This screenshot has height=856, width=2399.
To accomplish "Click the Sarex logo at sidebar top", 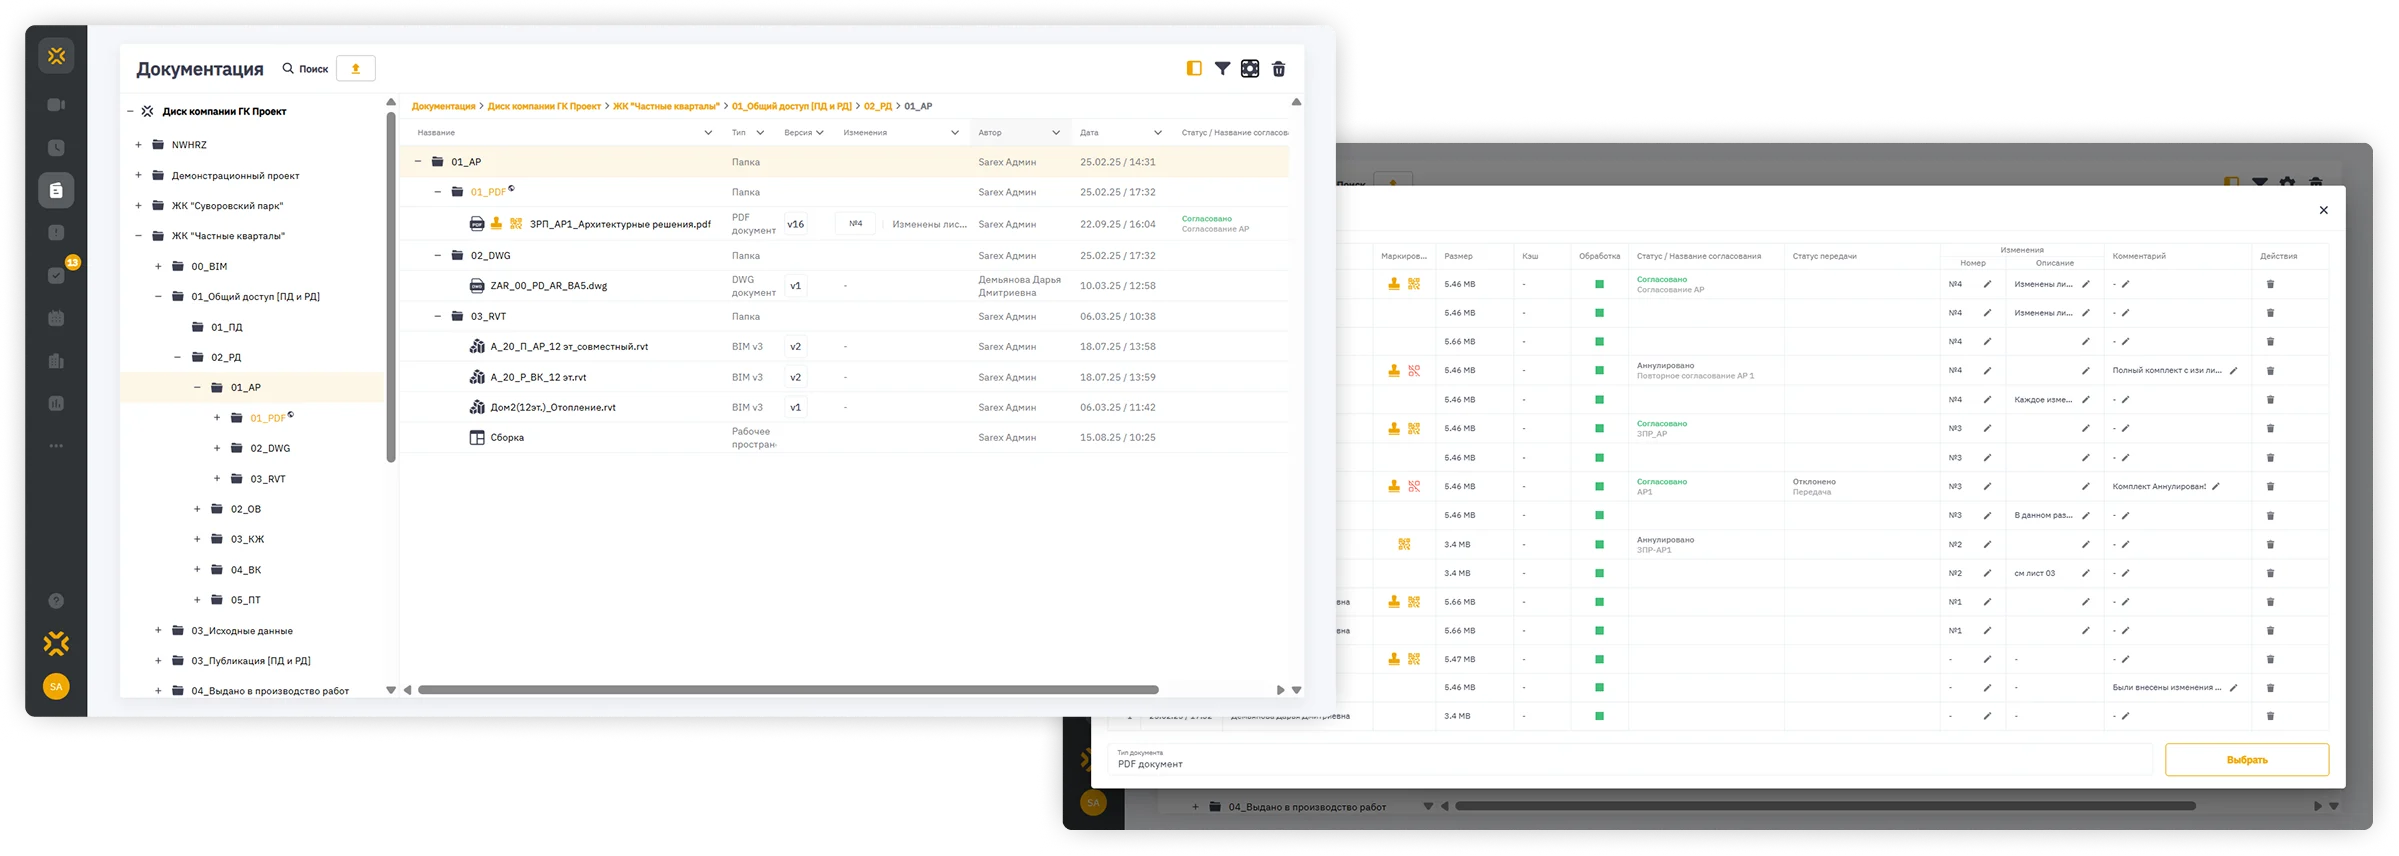I will point(56,56).
